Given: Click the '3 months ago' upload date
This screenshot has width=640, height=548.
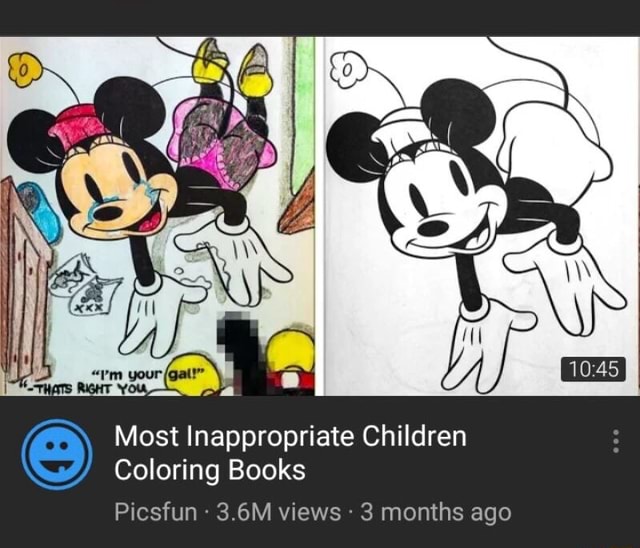Looking at the screenshot, I should (x=435, y=512).
